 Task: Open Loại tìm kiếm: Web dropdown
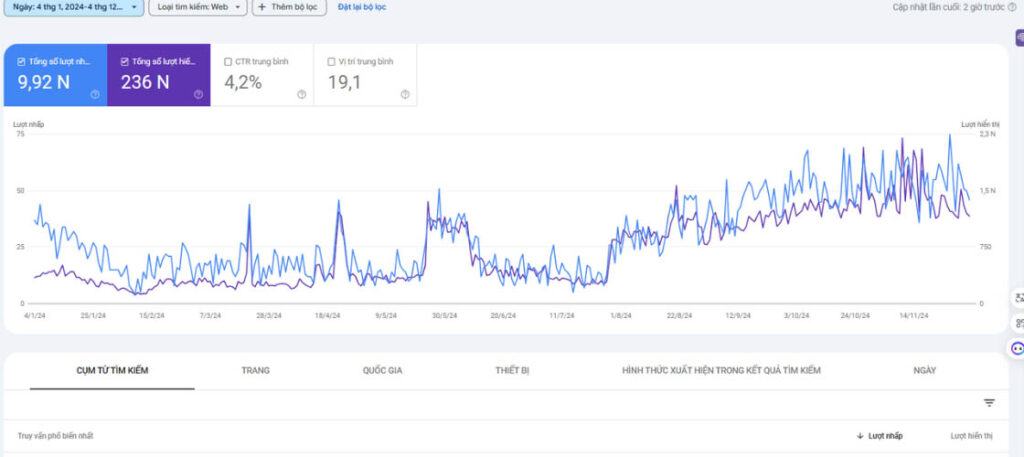click(198, 7)
